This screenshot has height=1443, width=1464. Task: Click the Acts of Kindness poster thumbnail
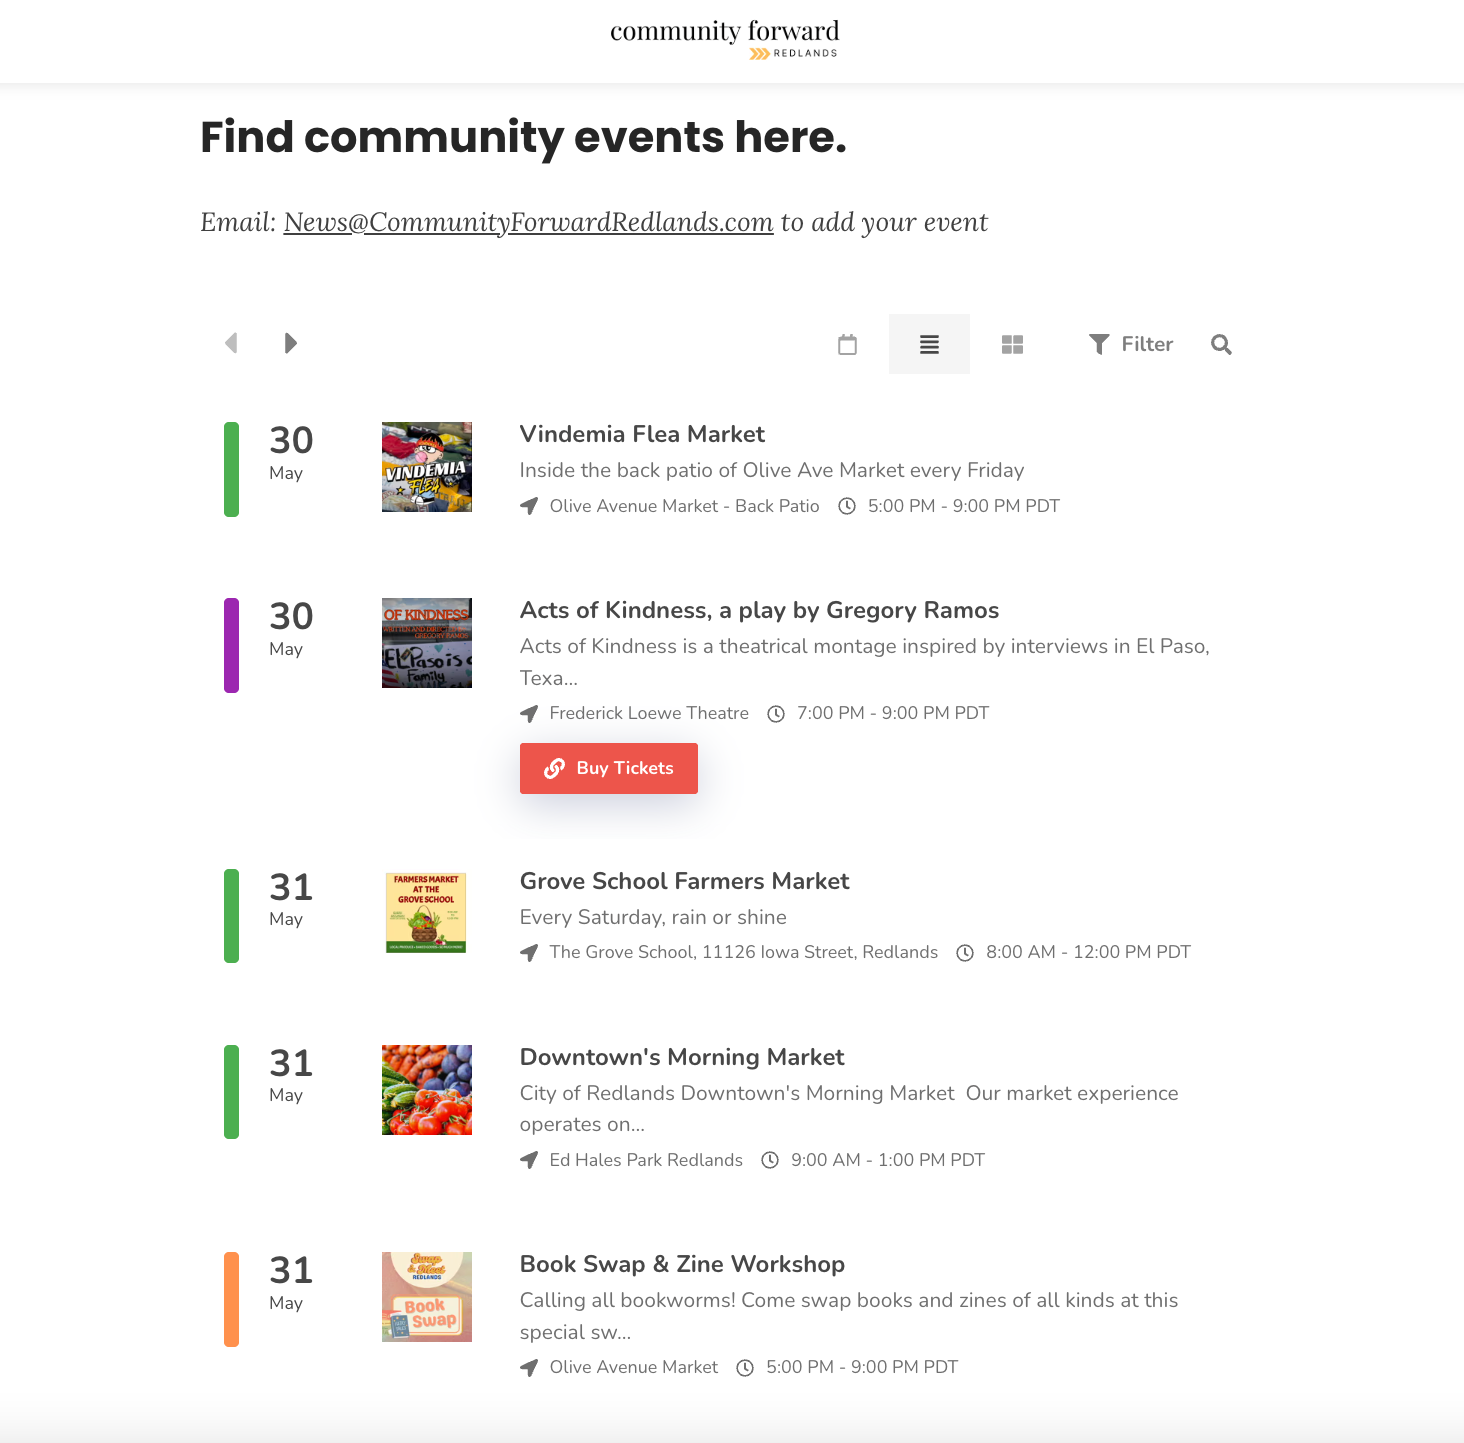coord(427,643)
